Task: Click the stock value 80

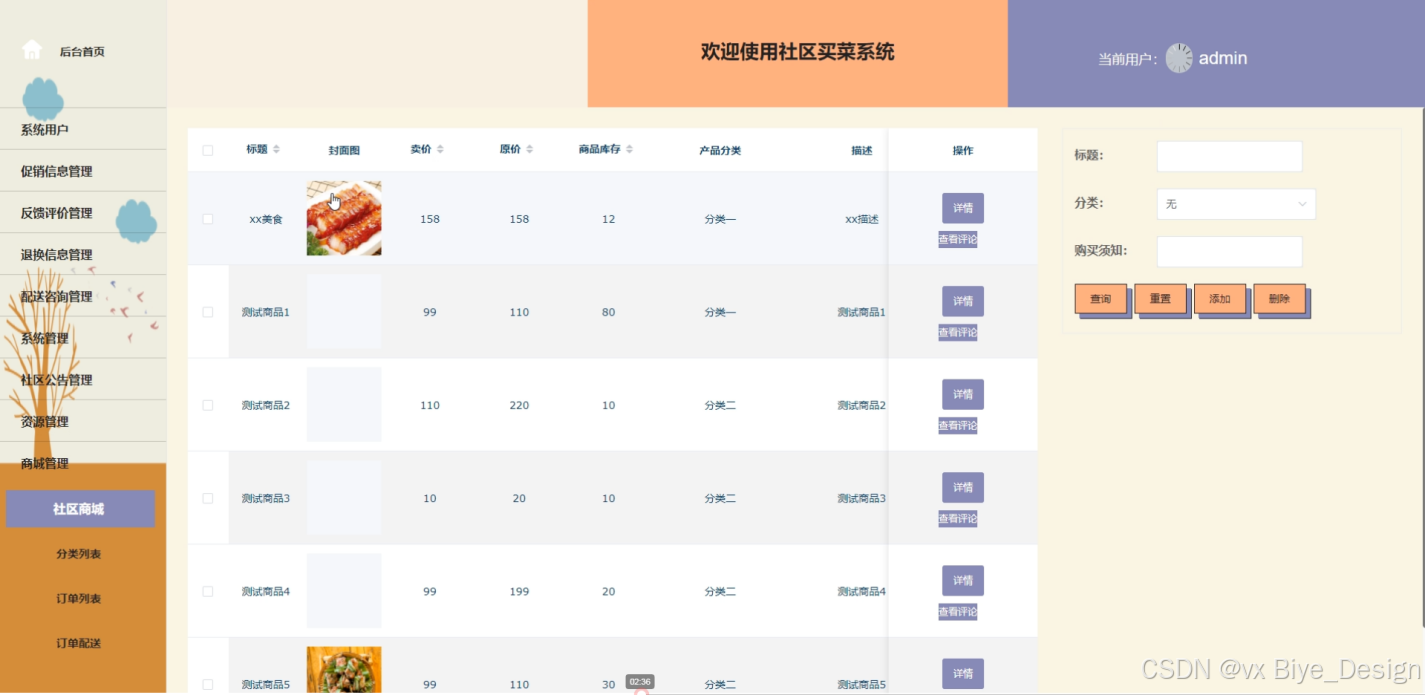Action: [609, 312]
